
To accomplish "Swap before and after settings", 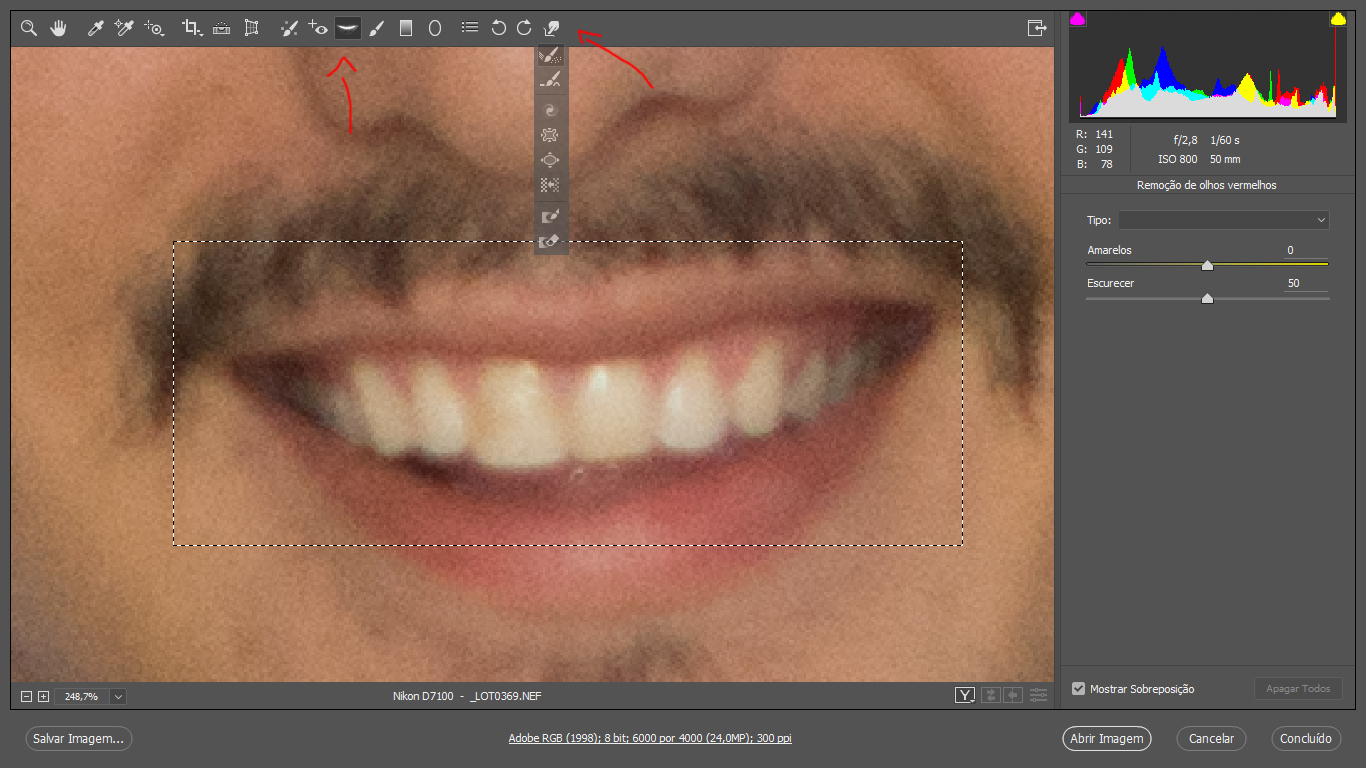I will click(991, 695).
